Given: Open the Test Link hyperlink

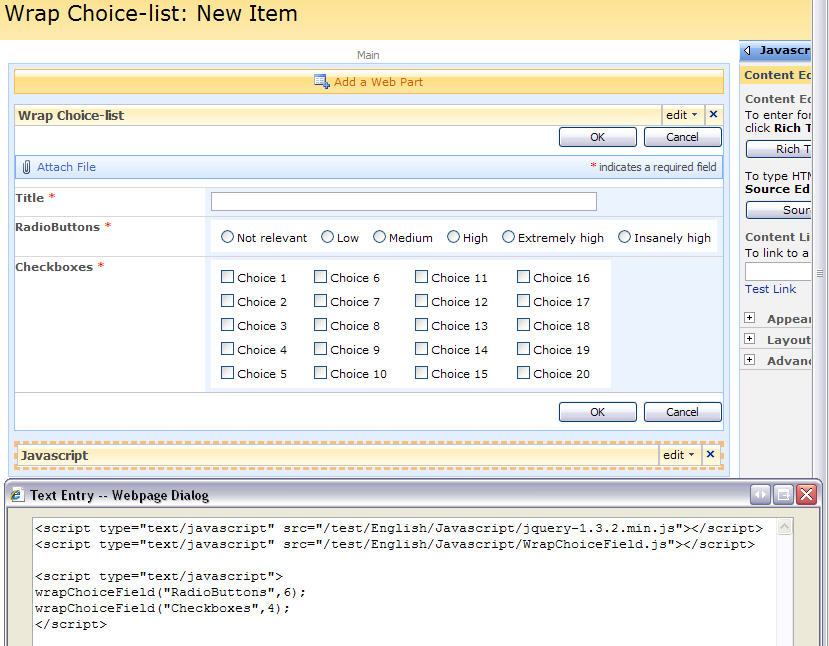Looking at the screenshot, I should tap(770, 289).
